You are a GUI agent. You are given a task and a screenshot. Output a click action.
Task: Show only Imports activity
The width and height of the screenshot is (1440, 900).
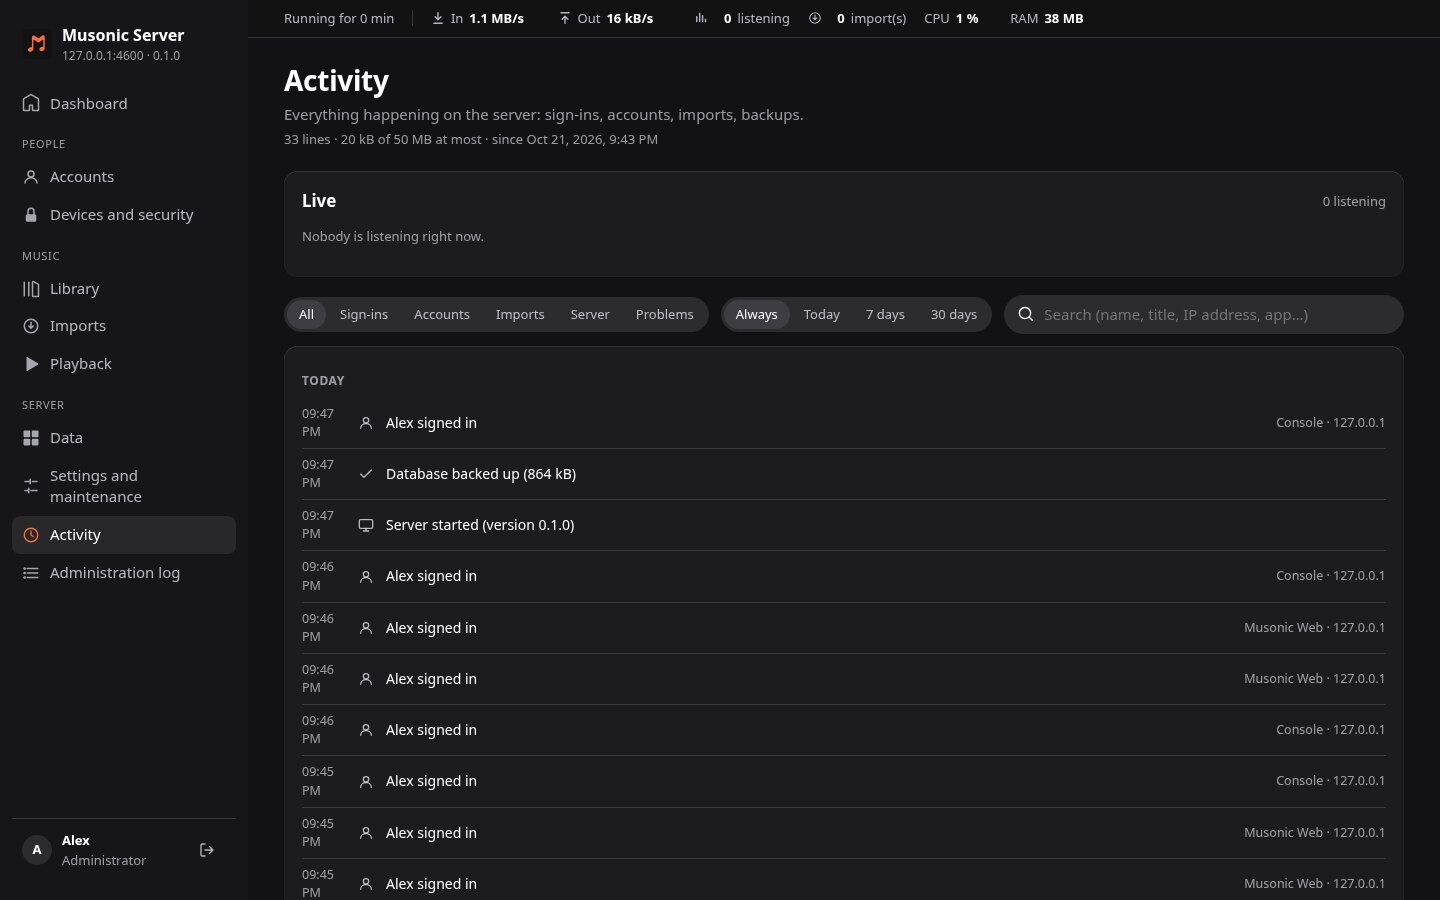[x=520, y=314]
